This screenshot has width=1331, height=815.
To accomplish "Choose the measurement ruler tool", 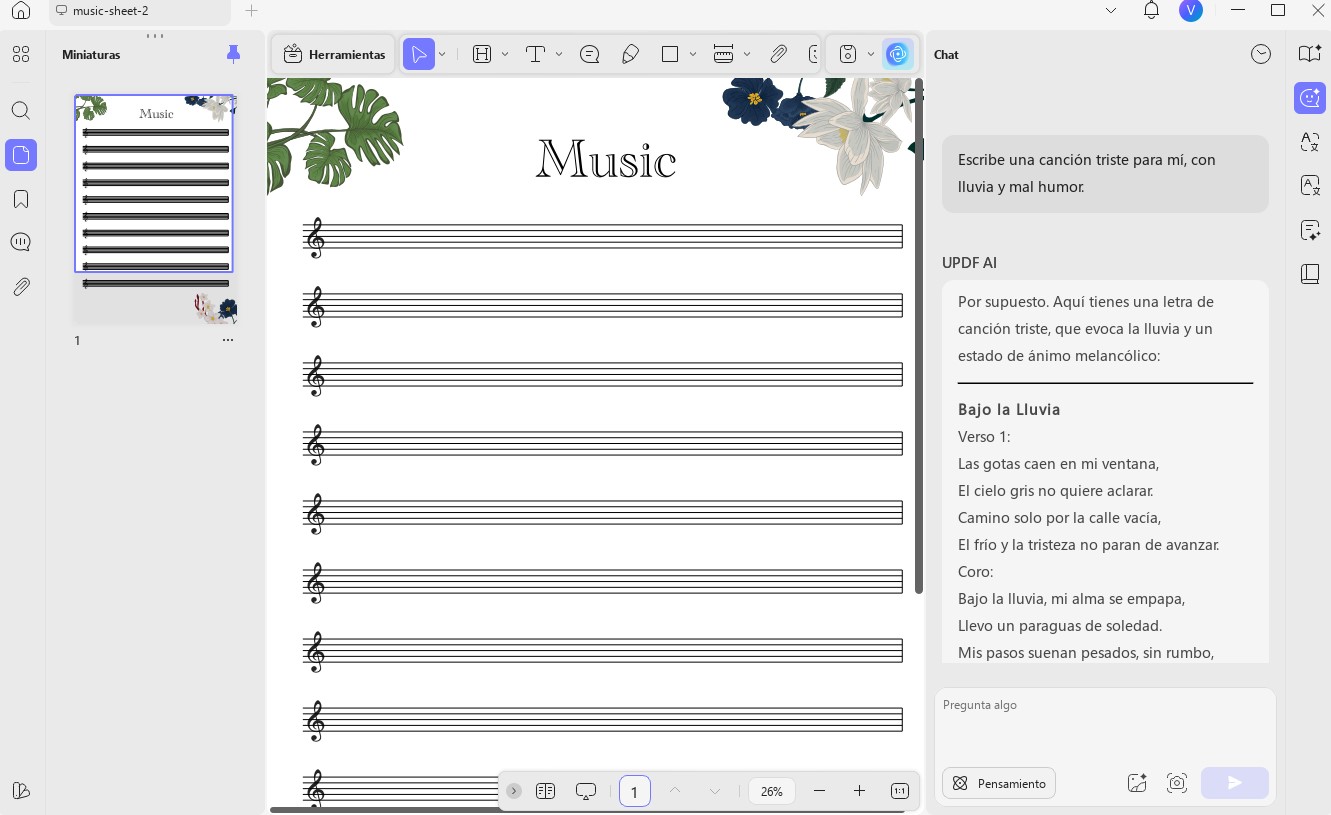I will tap(724, 54).
